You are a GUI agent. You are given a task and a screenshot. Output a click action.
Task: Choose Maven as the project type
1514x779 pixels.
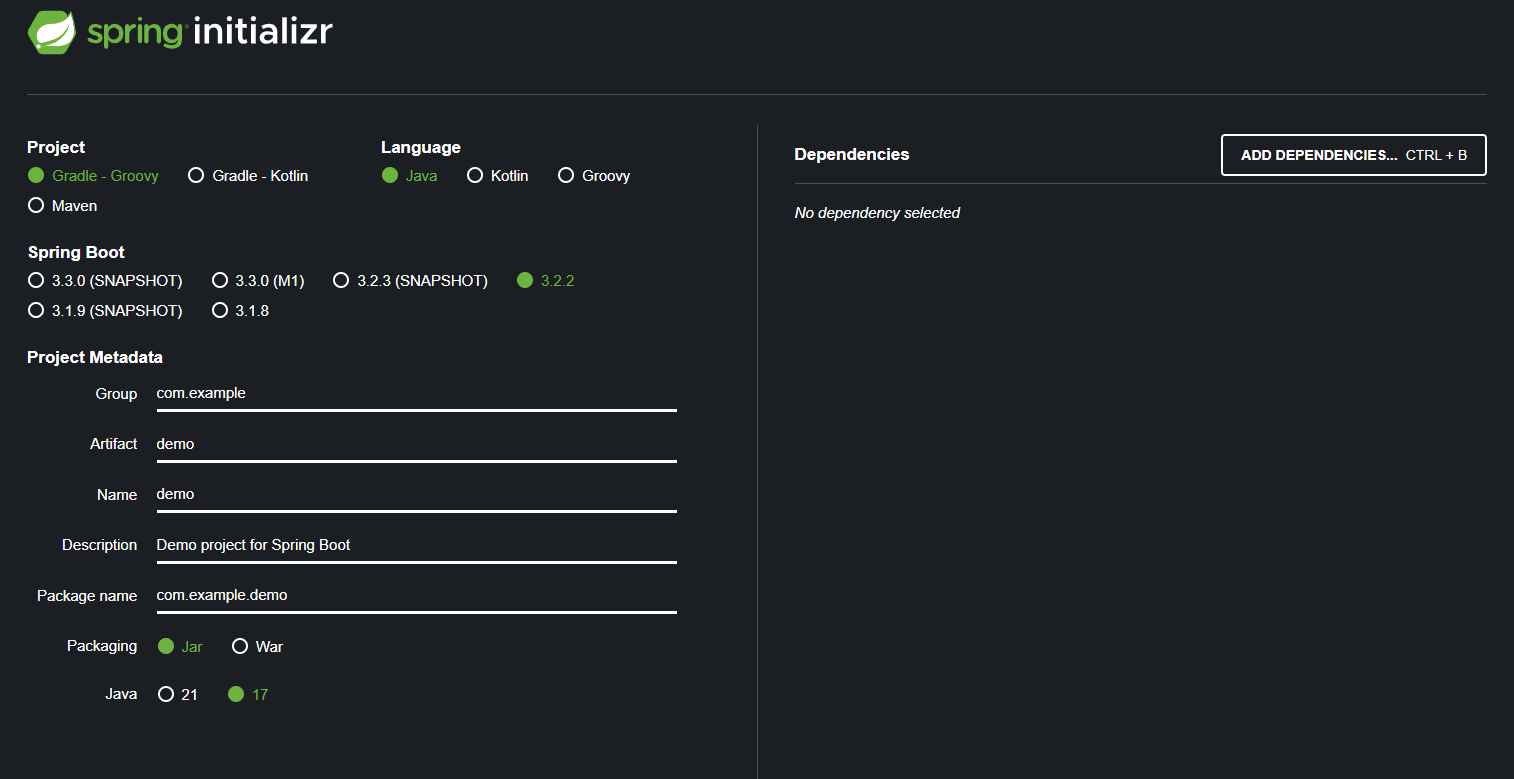point(63,206)
